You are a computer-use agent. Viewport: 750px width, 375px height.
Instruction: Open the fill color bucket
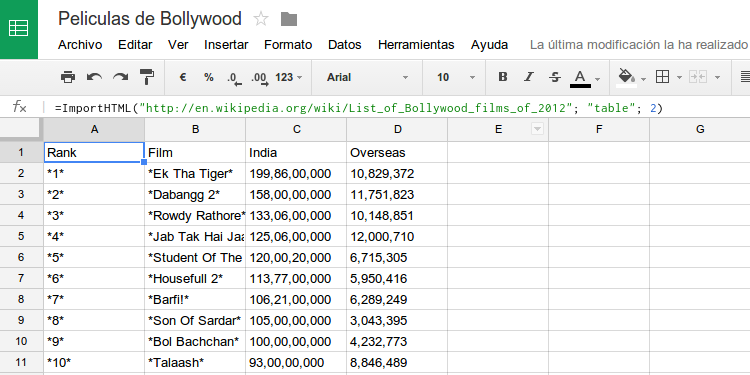pos(626,77)
